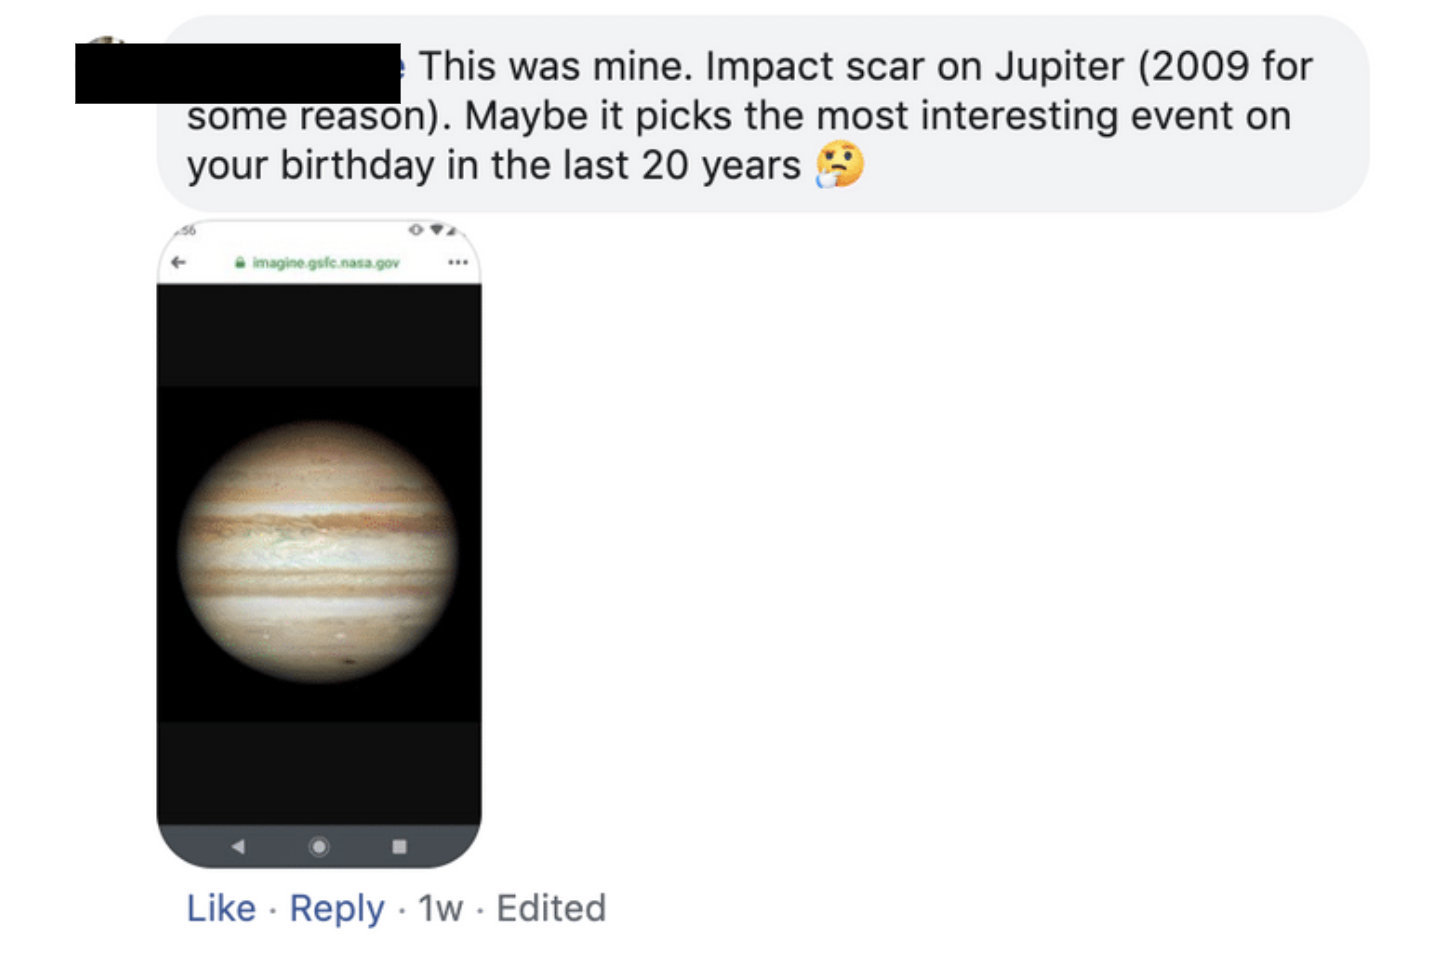Screen dimensions: 1442x954
Task: Click the clock time in the phone status bar
Action: click(x=187, y=230)
